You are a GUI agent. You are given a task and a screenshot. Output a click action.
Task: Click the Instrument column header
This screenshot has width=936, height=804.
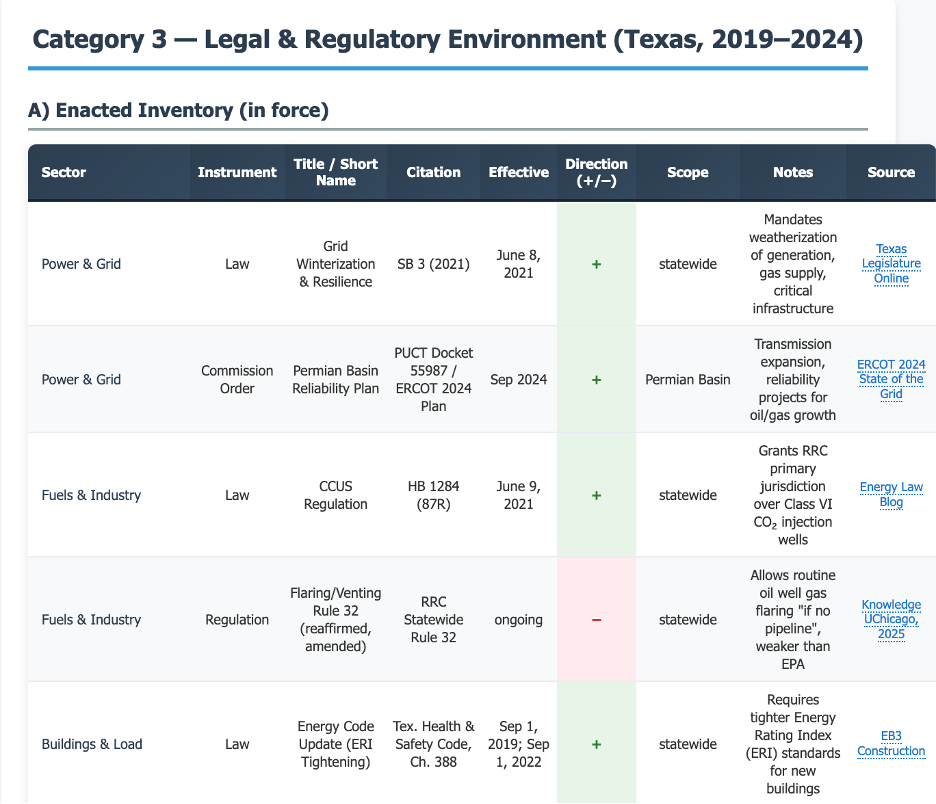pos(237,172)
